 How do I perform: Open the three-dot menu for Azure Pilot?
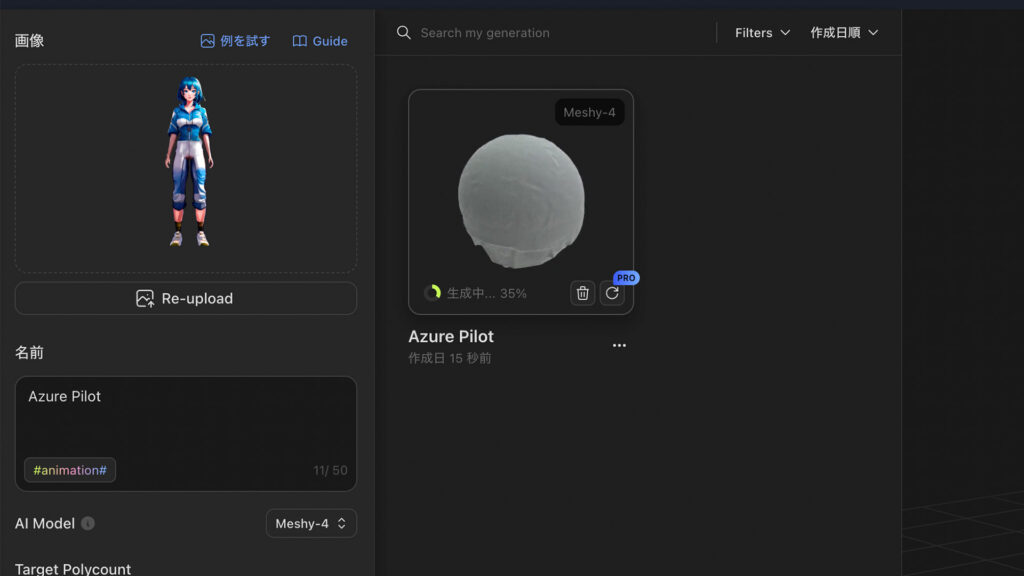click(x=619, y=345)
